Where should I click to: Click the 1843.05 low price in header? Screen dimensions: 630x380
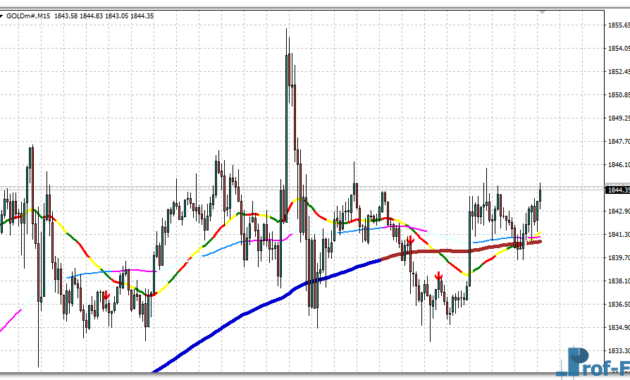[117, 16]
